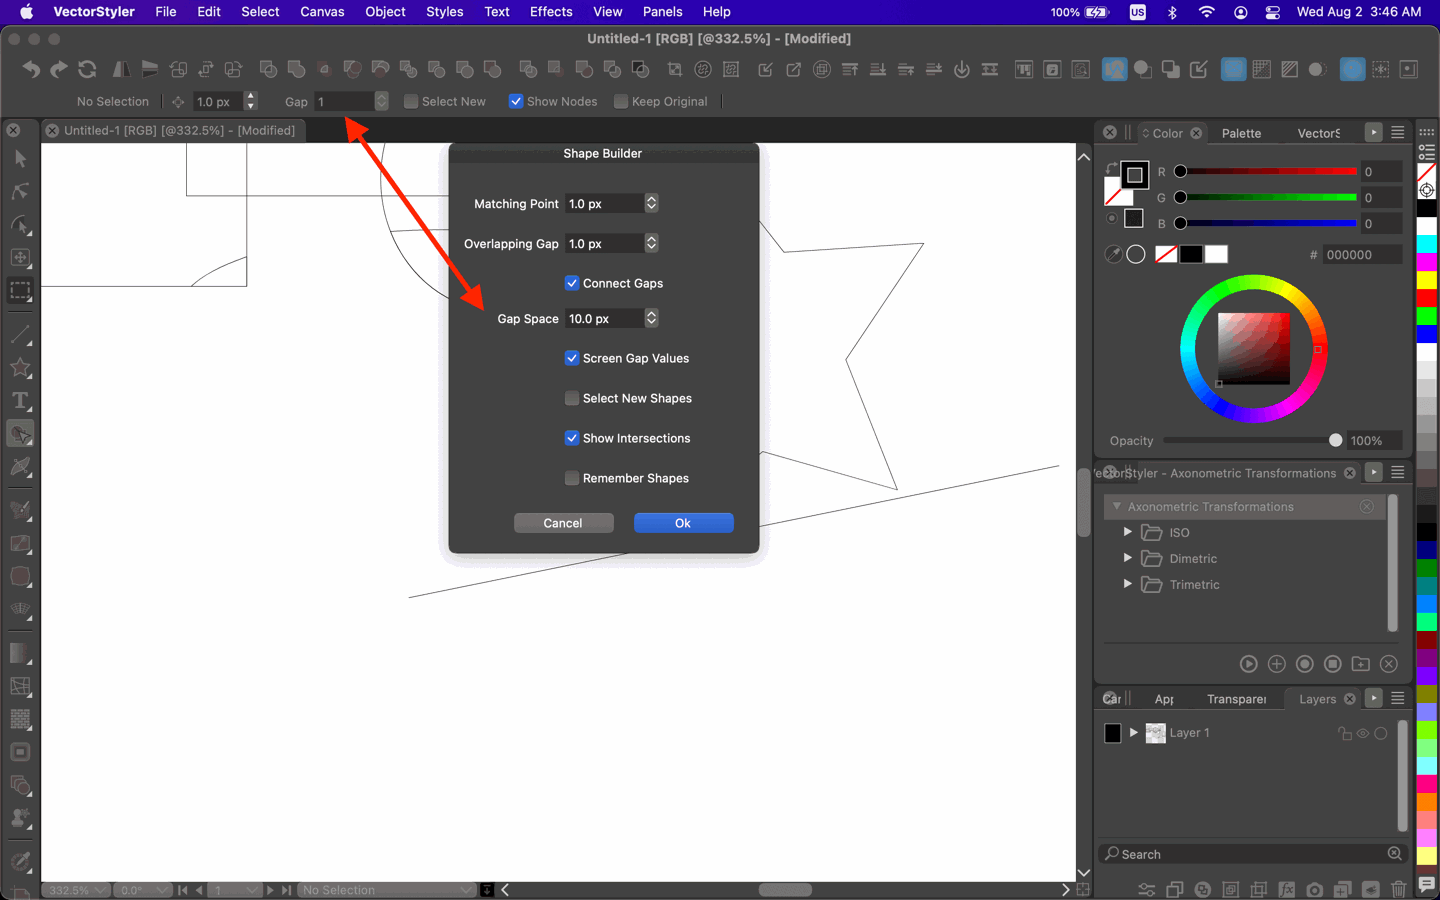Check the Select New Shapes option
This screenshot has height=900, width=1440.
click(572, 398)
